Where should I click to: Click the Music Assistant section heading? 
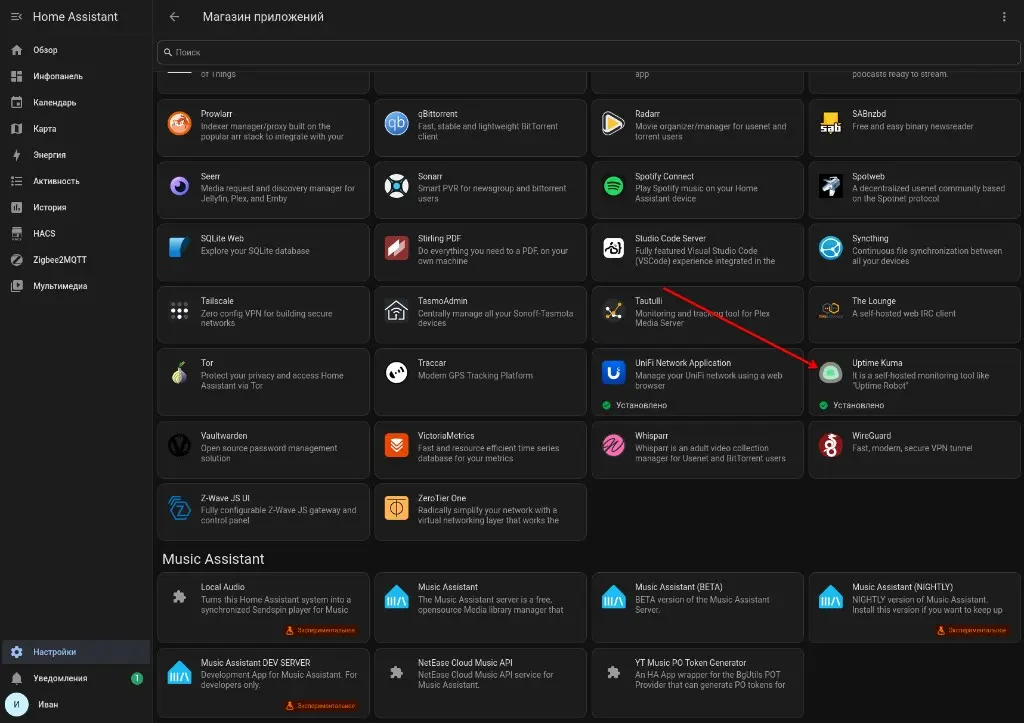[213, 559]
